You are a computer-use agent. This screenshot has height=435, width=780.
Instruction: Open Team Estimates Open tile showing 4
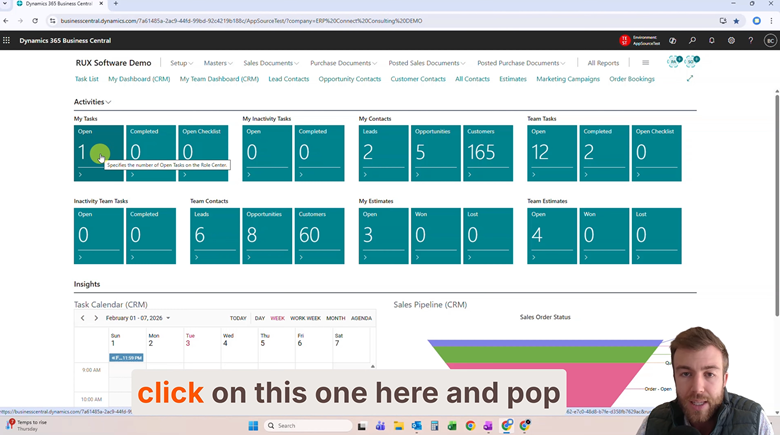point(552,236)
